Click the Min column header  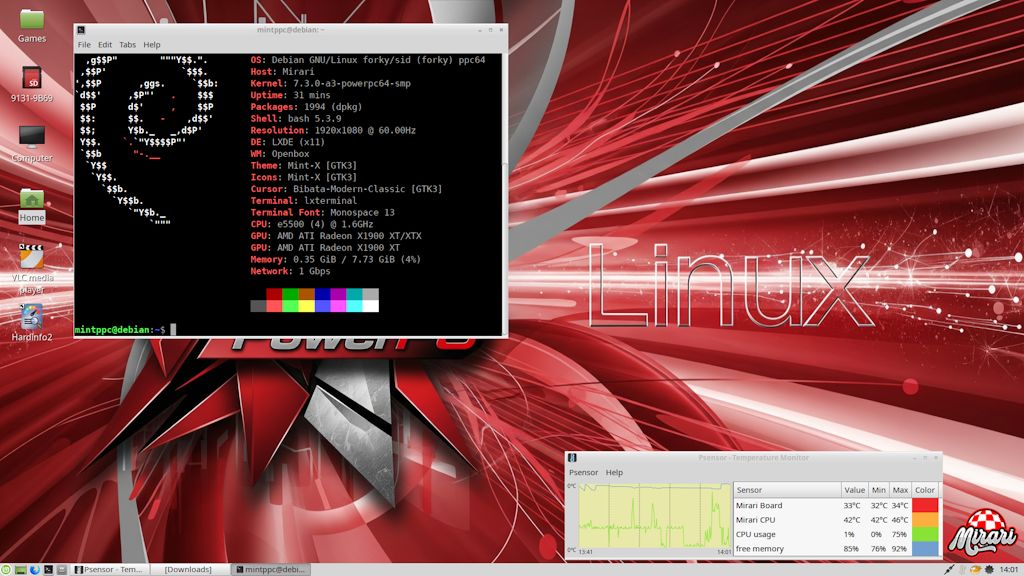[879, 490]
